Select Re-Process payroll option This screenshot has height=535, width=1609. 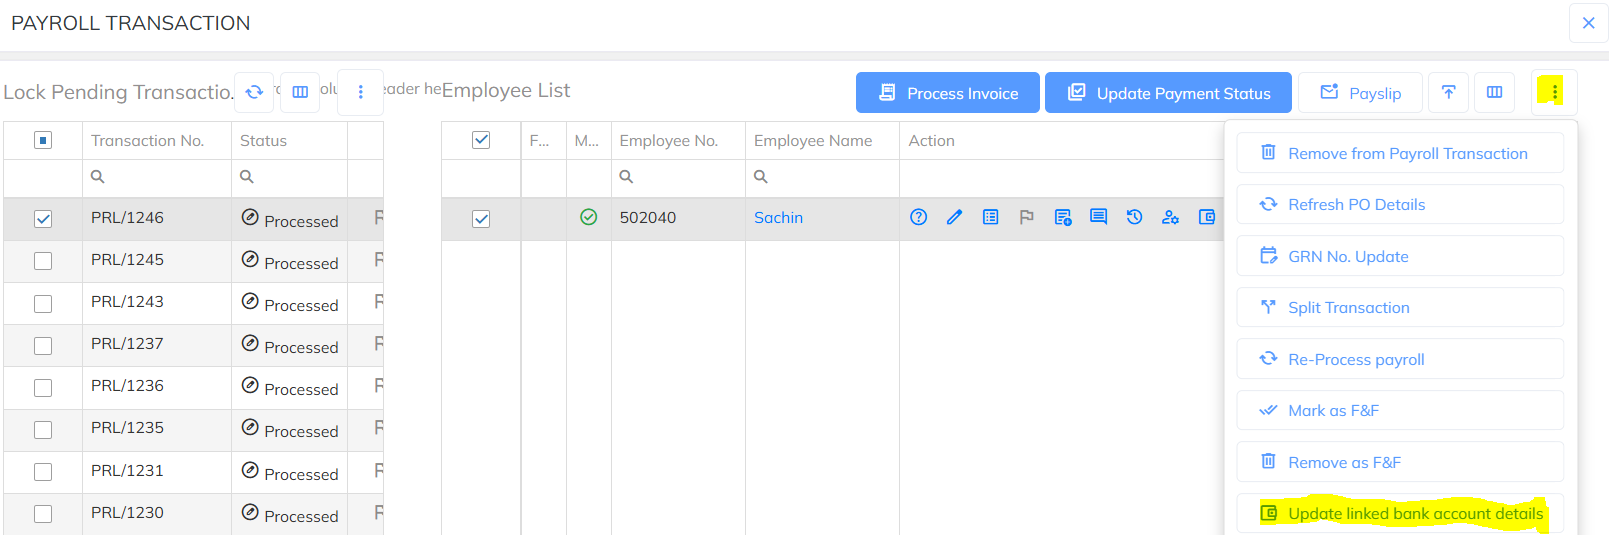click(x=1400, y=359)
